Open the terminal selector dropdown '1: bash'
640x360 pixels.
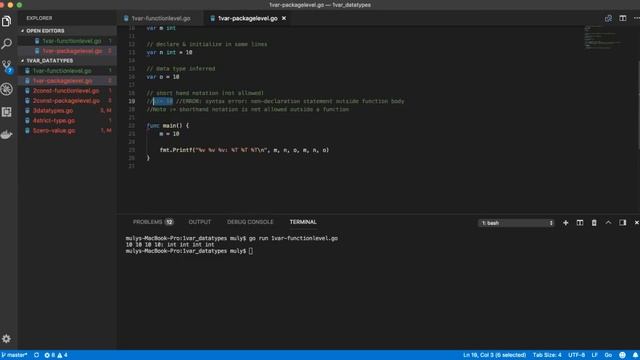(x=516, y=223)
